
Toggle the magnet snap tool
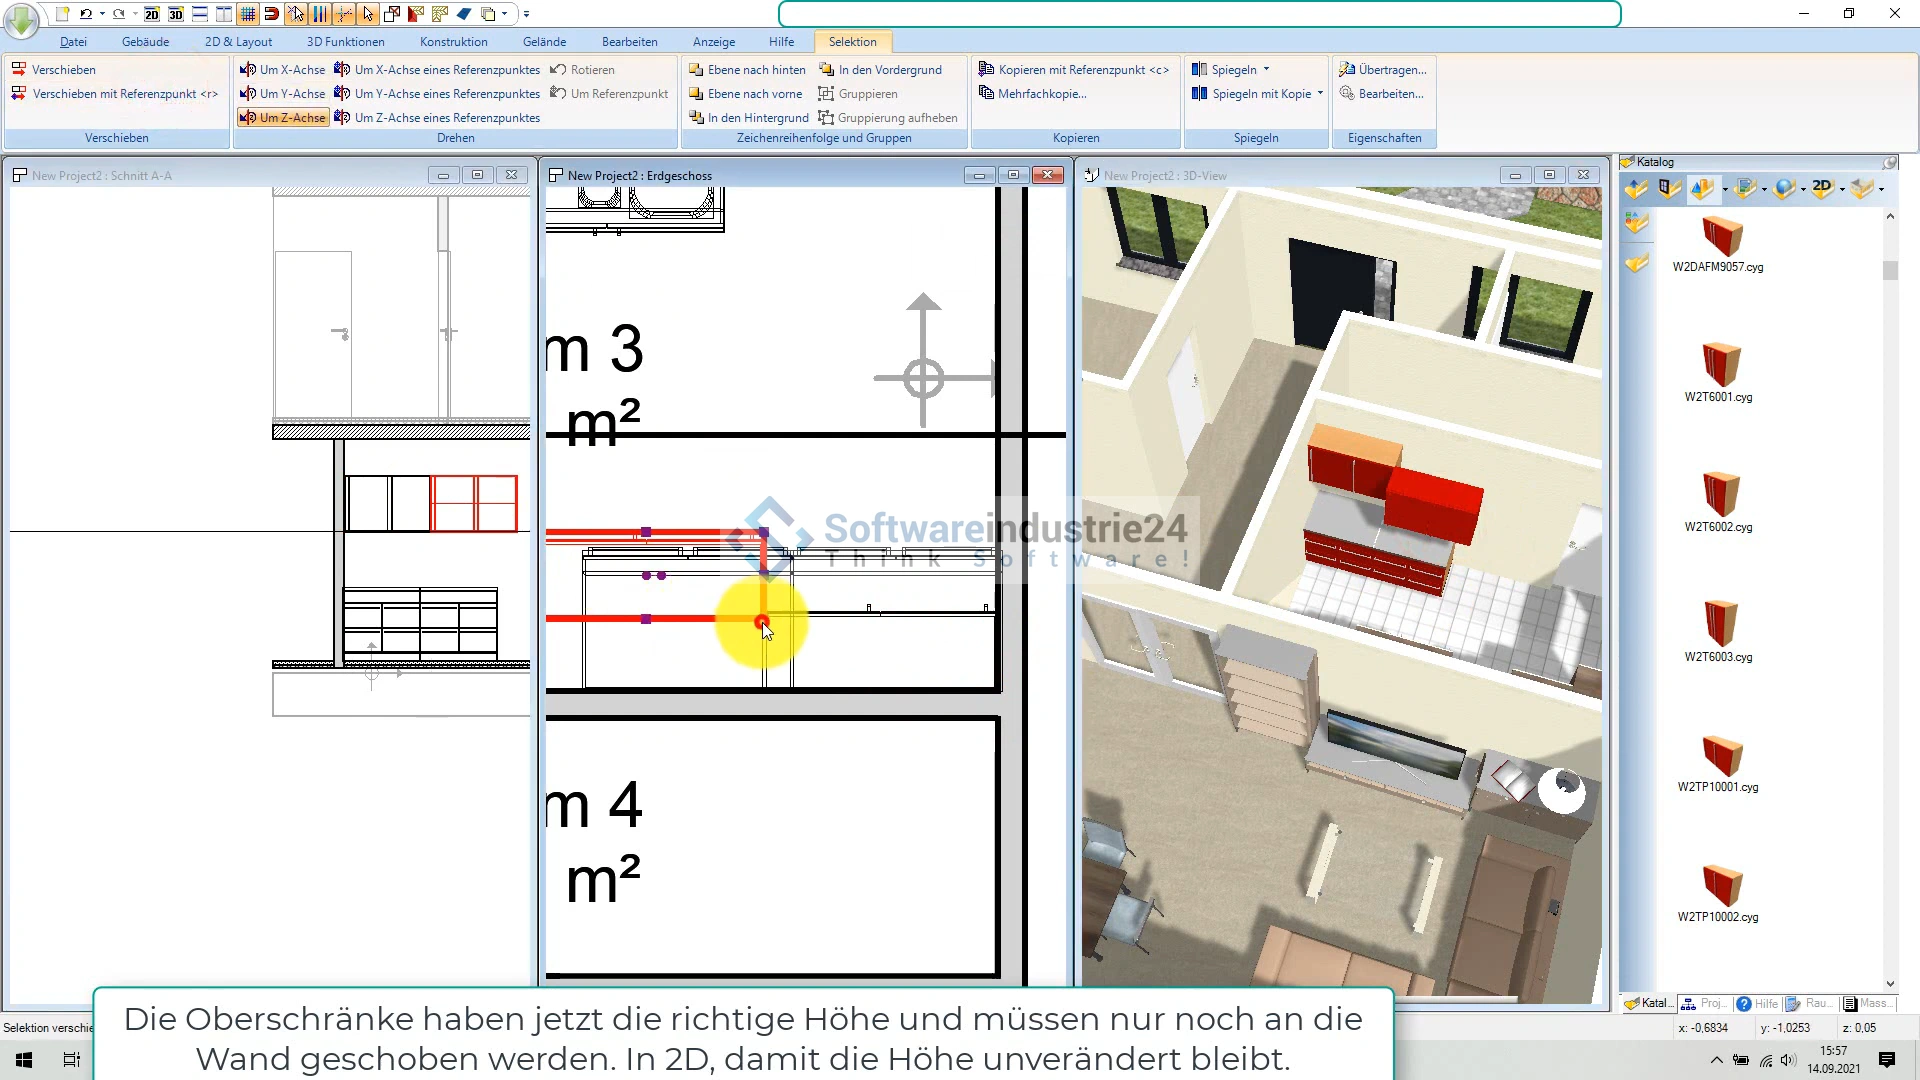click(271, 14)
